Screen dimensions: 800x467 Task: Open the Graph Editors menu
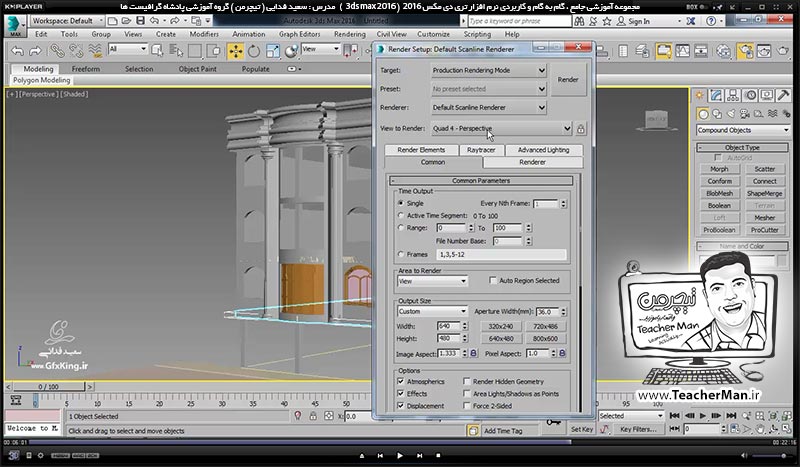tap(299, 34)
